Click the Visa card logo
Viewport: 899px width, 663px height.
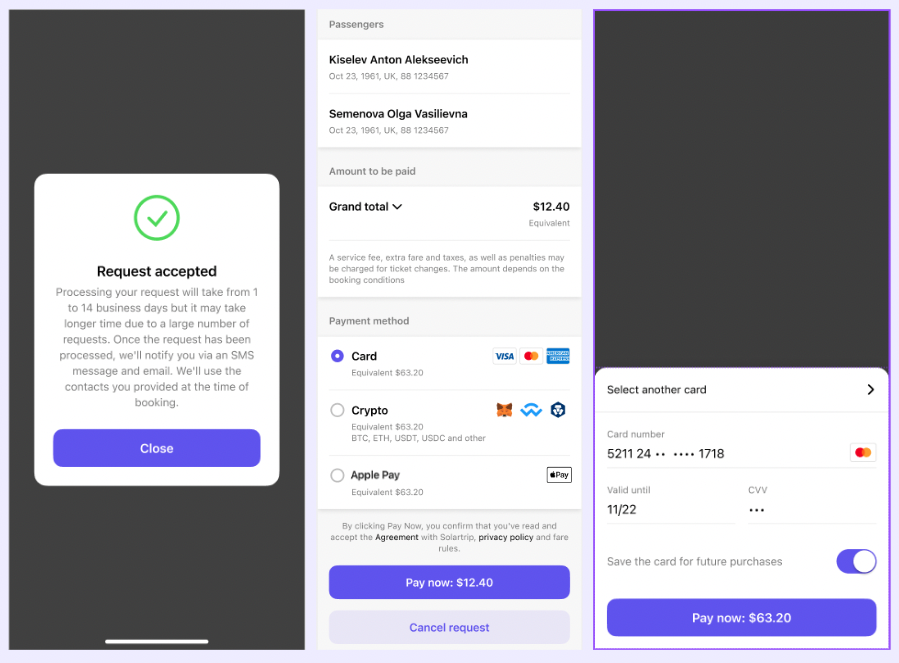(504, 356)
